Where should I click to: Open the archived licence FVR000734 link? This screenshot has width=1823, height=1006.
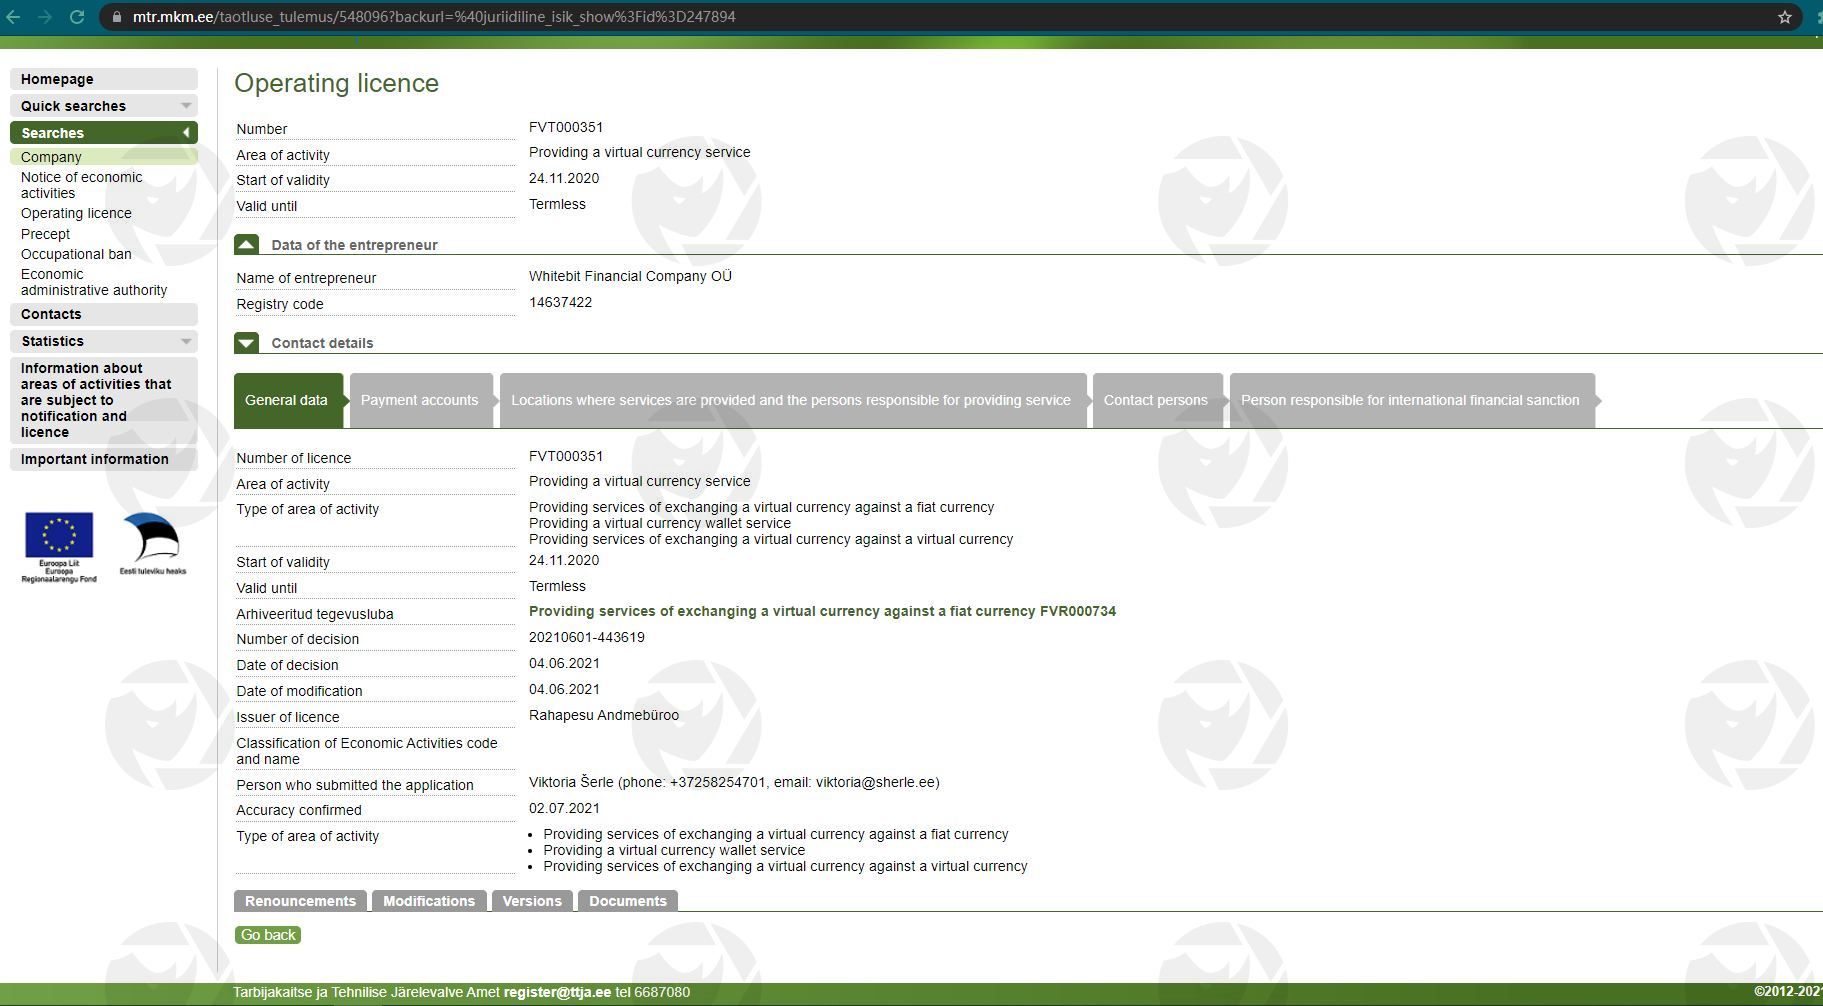click(x=821, y=611)
